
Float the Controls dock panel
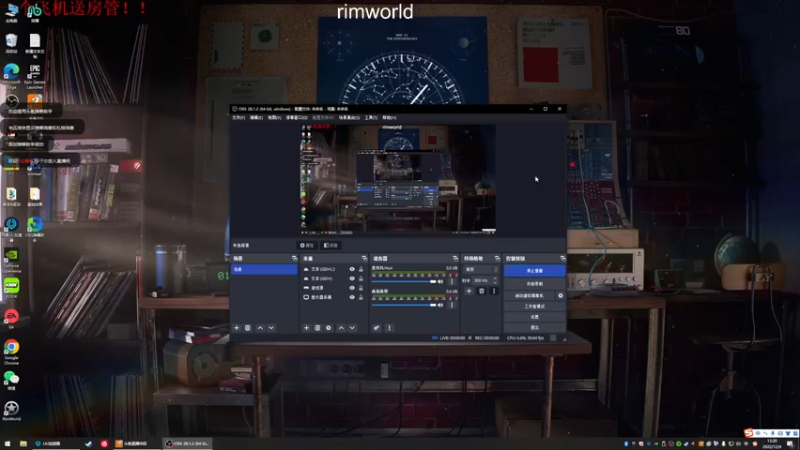562,258
